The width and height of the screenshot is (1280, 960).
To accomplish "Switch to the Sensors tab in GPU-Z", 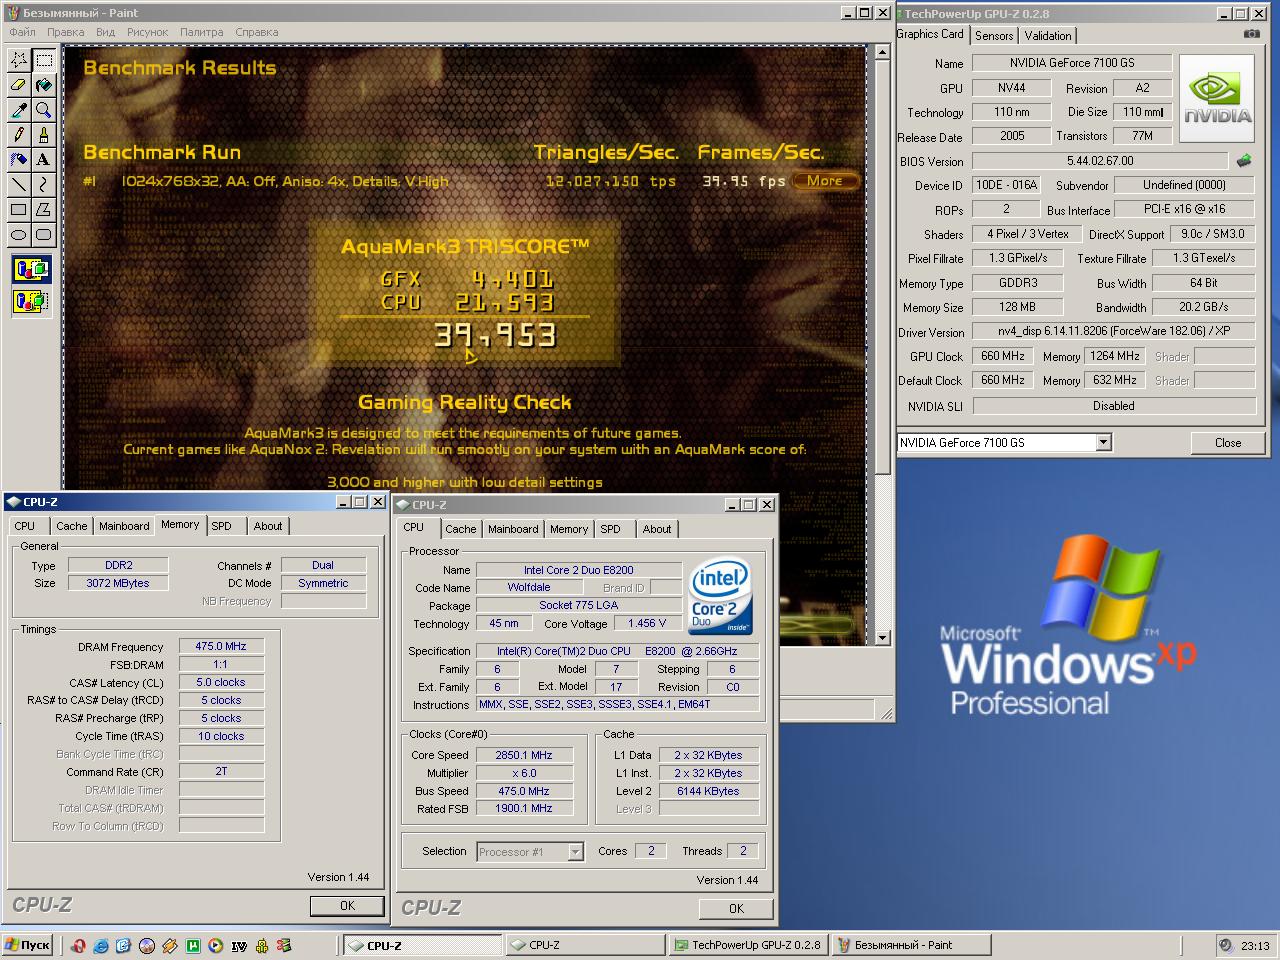I will click(x=994, y=35).
